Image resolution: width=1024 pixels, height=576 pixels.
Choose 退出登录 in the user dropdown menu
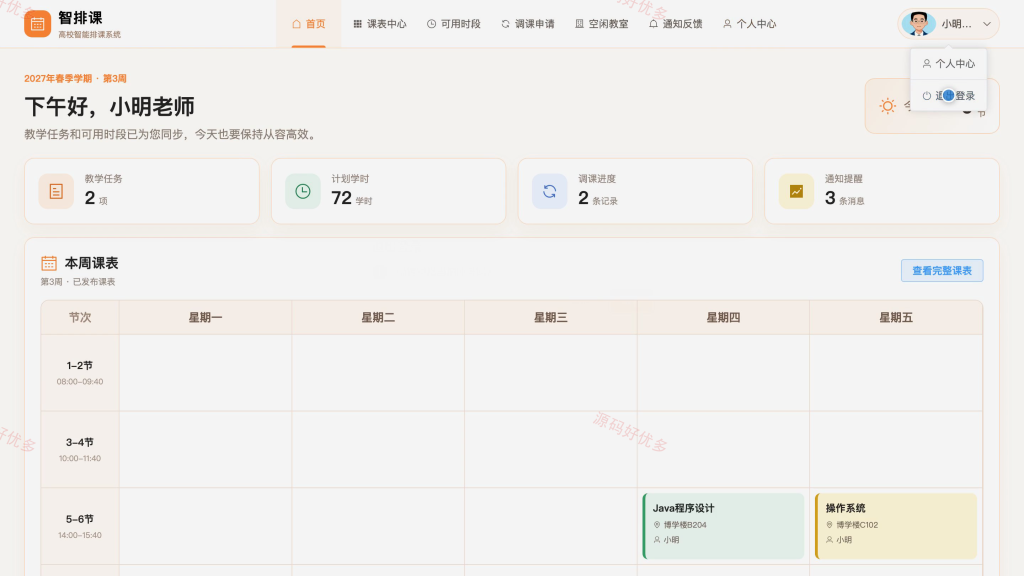pos(948,95)
